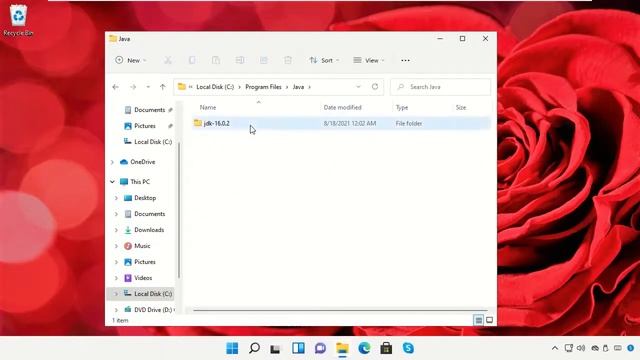Screen dimensions: 640x360
Task: Switch to the Details view layout button
Action: (478, 320)
